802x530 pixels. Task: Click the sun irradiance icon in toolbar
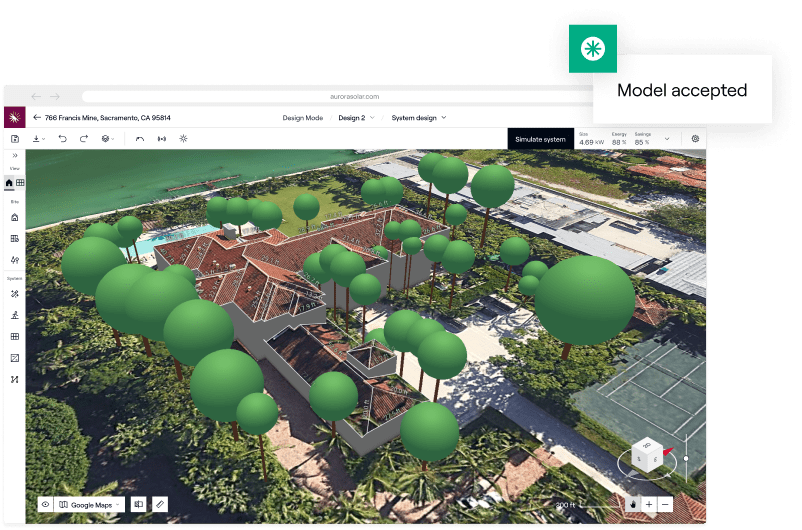(x=183, y=139)
